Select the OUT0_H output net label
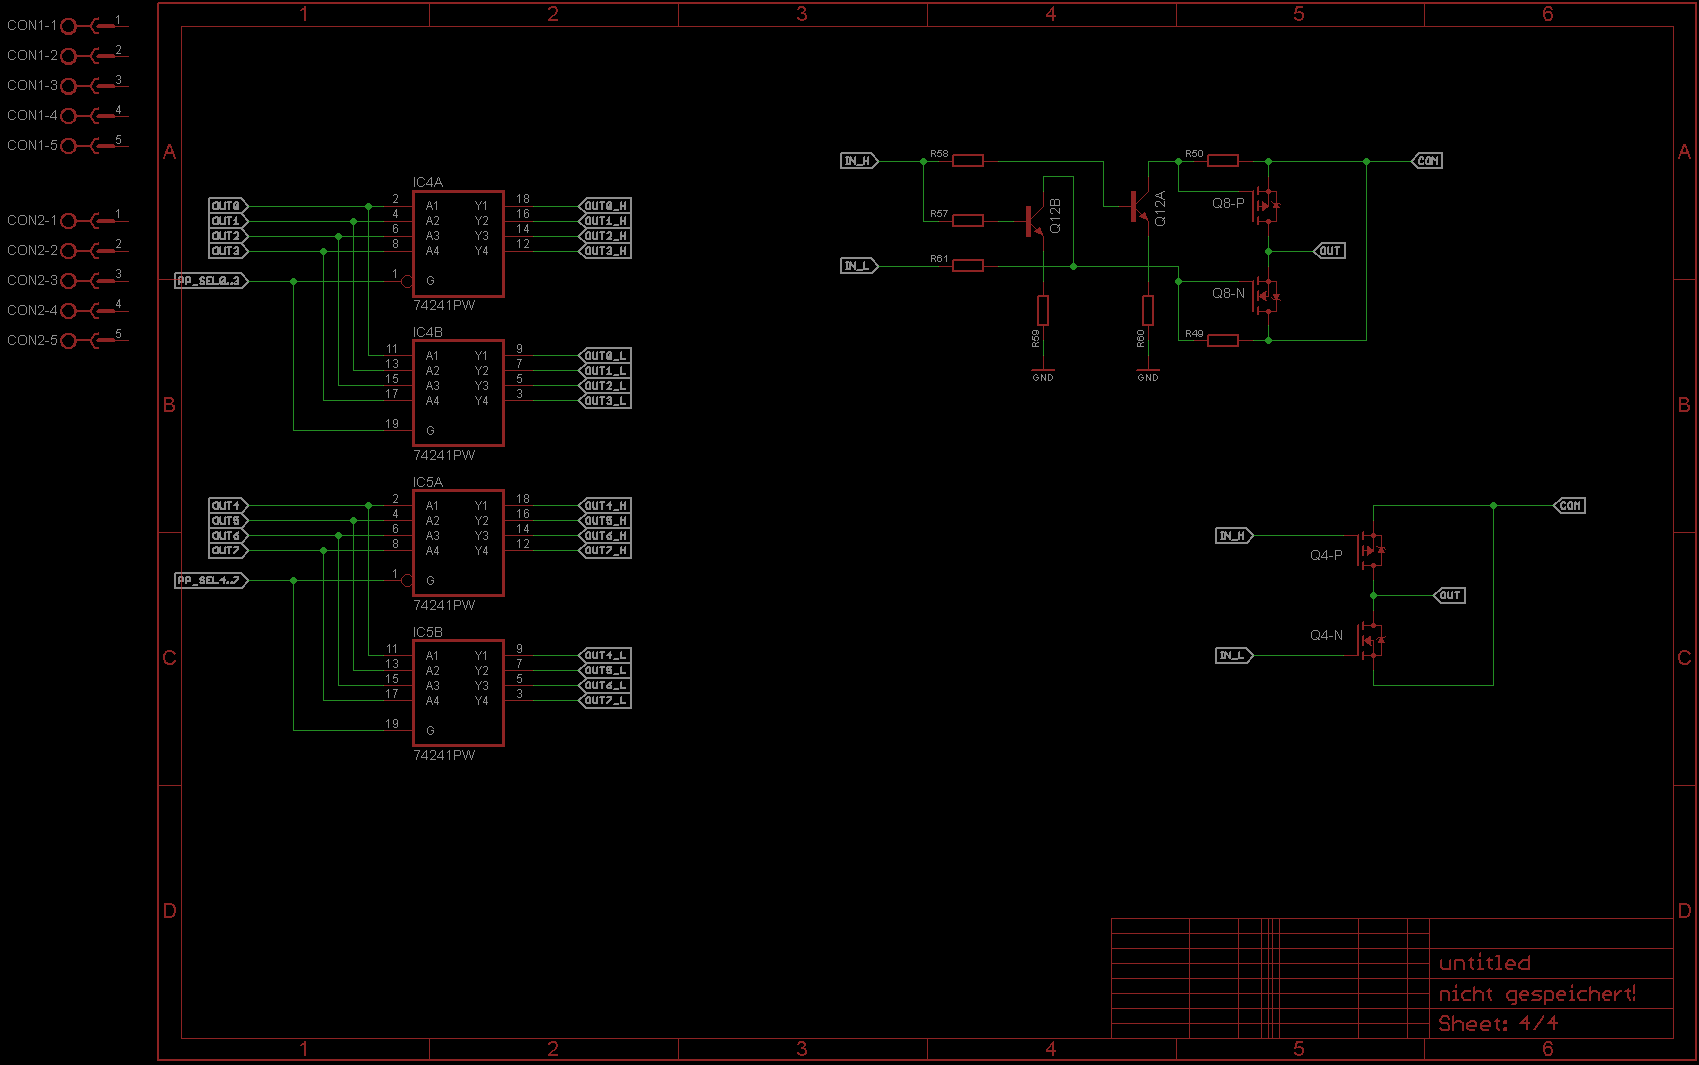The height and width of the screenshot is (1065, 1699). pyautogui.click(x=605, y=206)
